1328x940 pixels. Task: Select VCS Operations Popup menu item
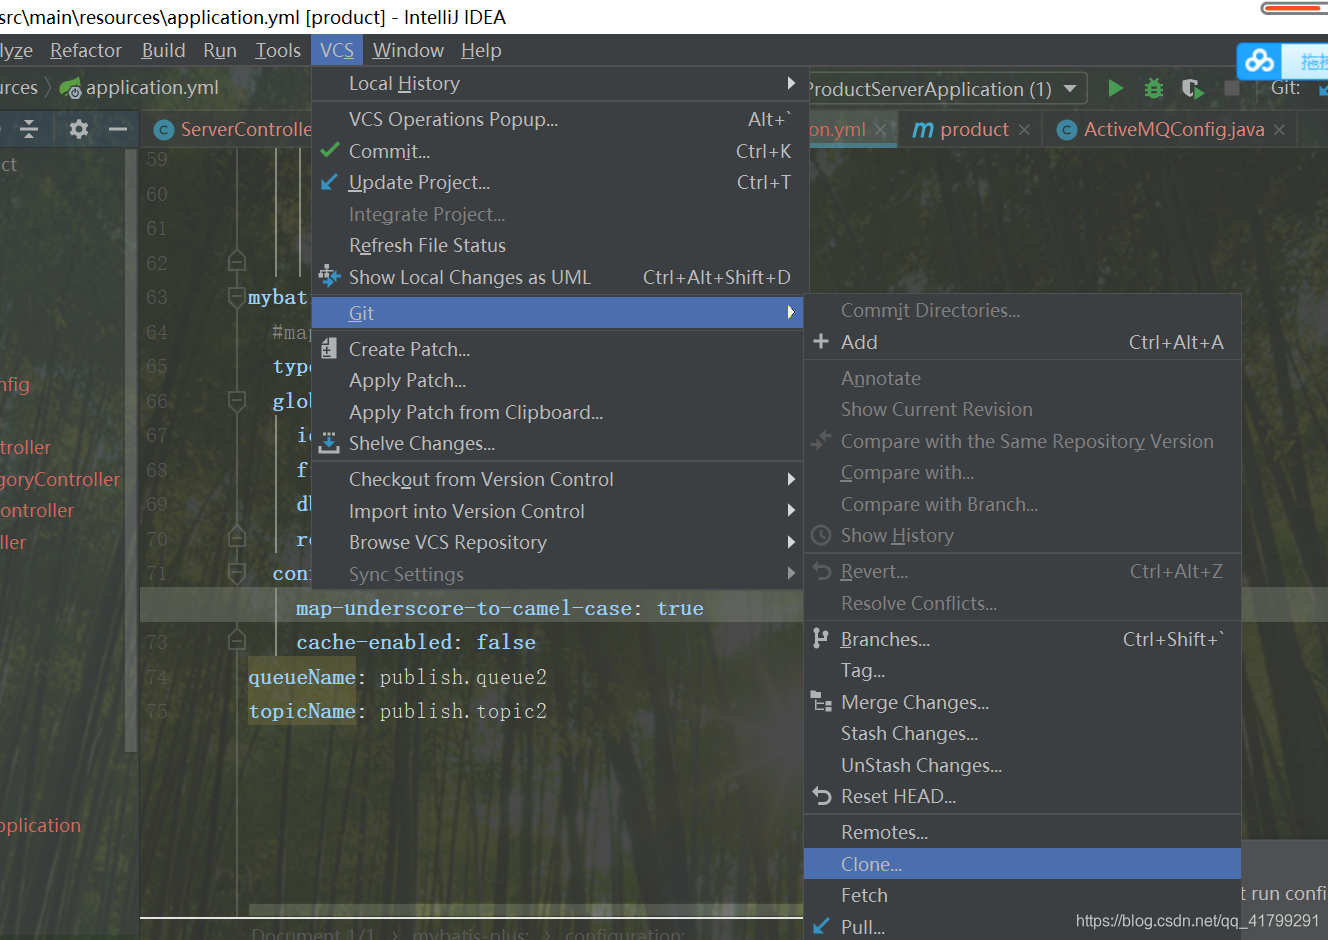pyautogui.click(x=560, y=119)
